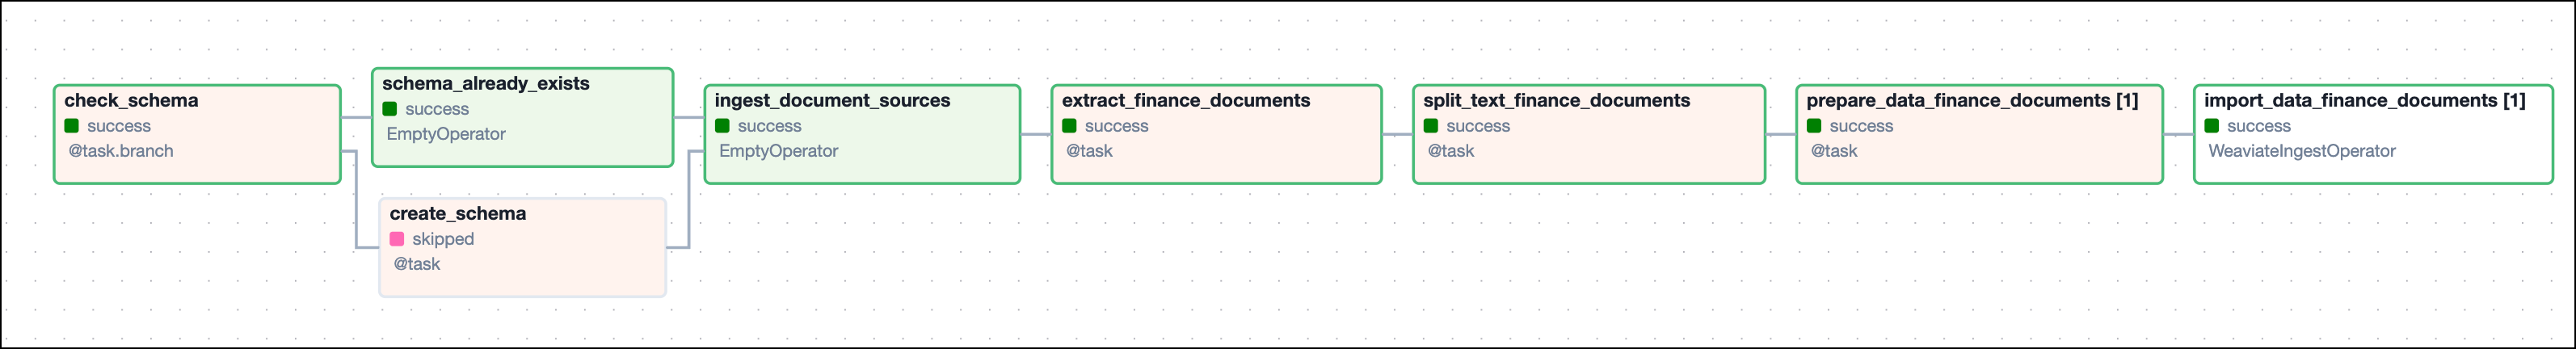Click the green success indicator in schema_already_exists
The width and height of the screenshot is (2576, 349).
(x=390, y=109)
